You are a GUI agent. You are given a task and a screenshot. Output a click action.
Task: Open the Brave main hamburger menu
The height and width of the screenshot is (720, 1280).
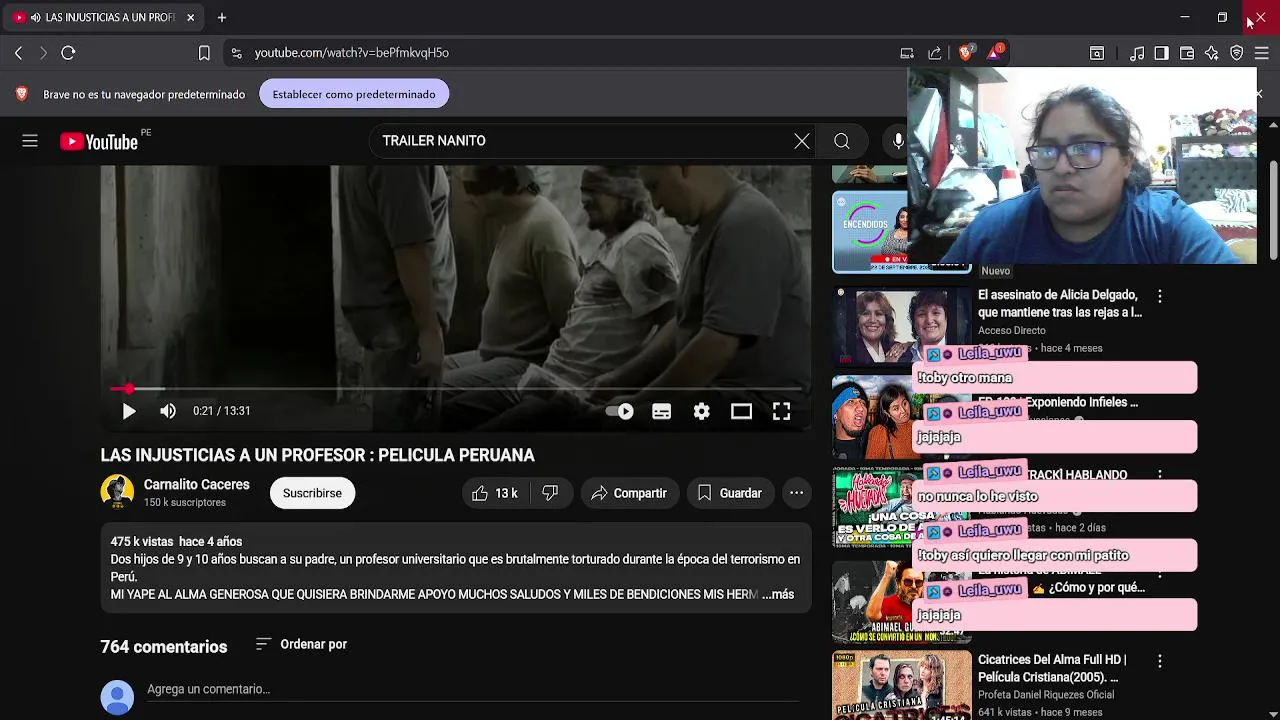1262,53
